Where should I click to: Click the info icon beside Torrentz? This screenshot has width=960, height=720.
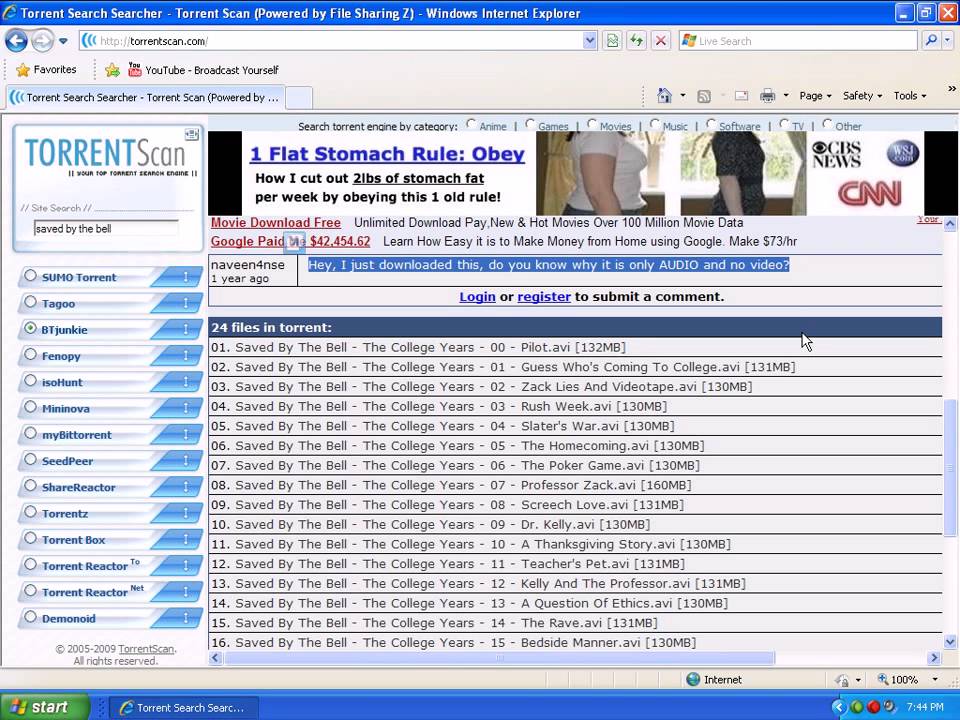point(184,514)
